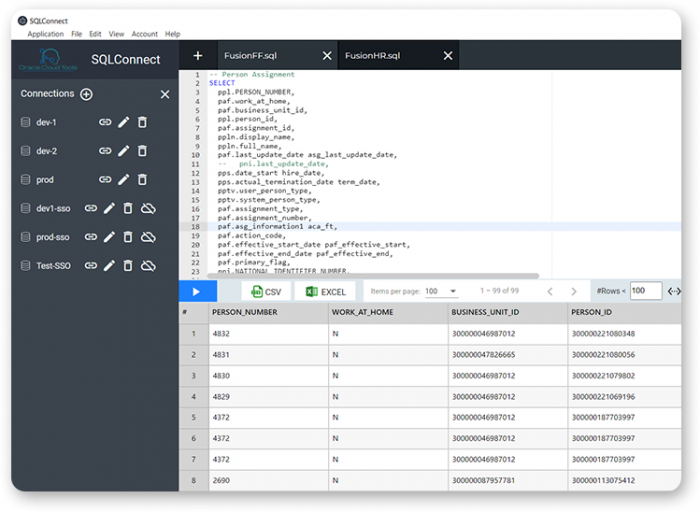Edit the Test-SSO connection
Screen dimensions: 700x512
pyautogui.click(x=109, y=266)
